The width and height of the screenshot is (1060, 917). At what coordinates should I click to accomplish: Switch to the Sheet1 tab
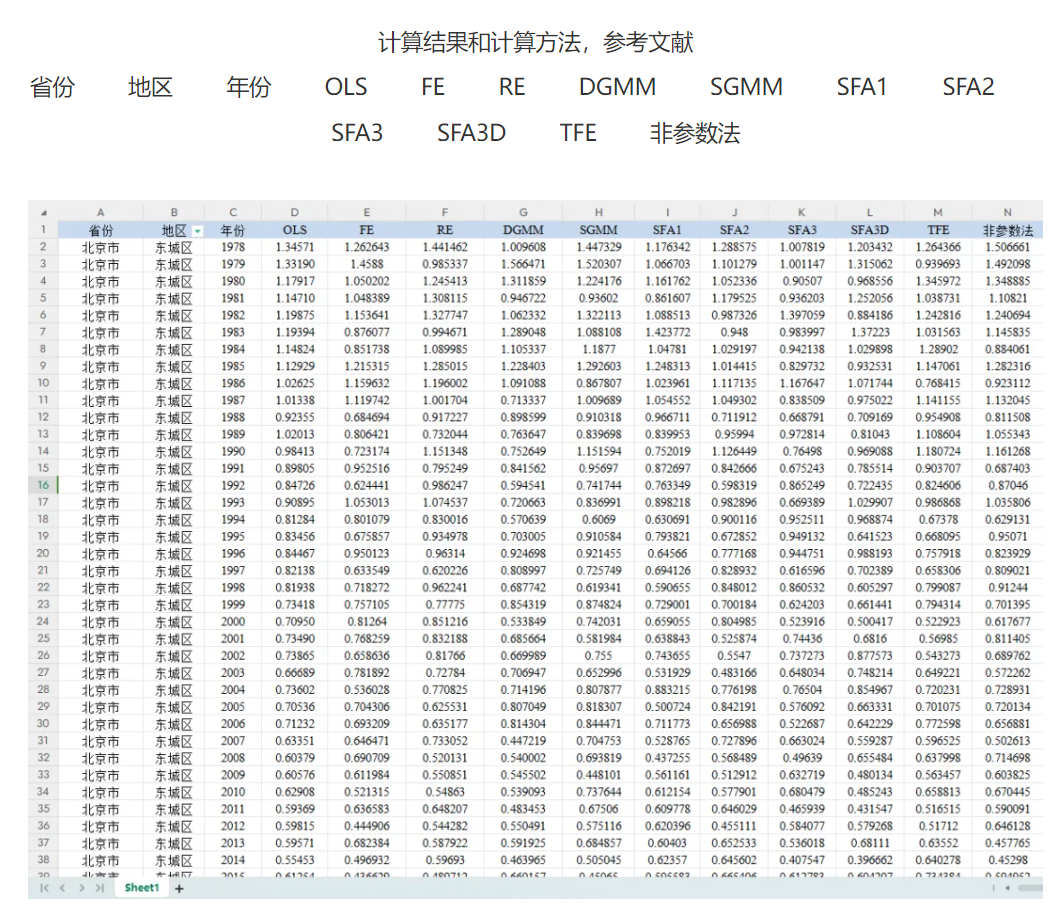pos(141,888)
